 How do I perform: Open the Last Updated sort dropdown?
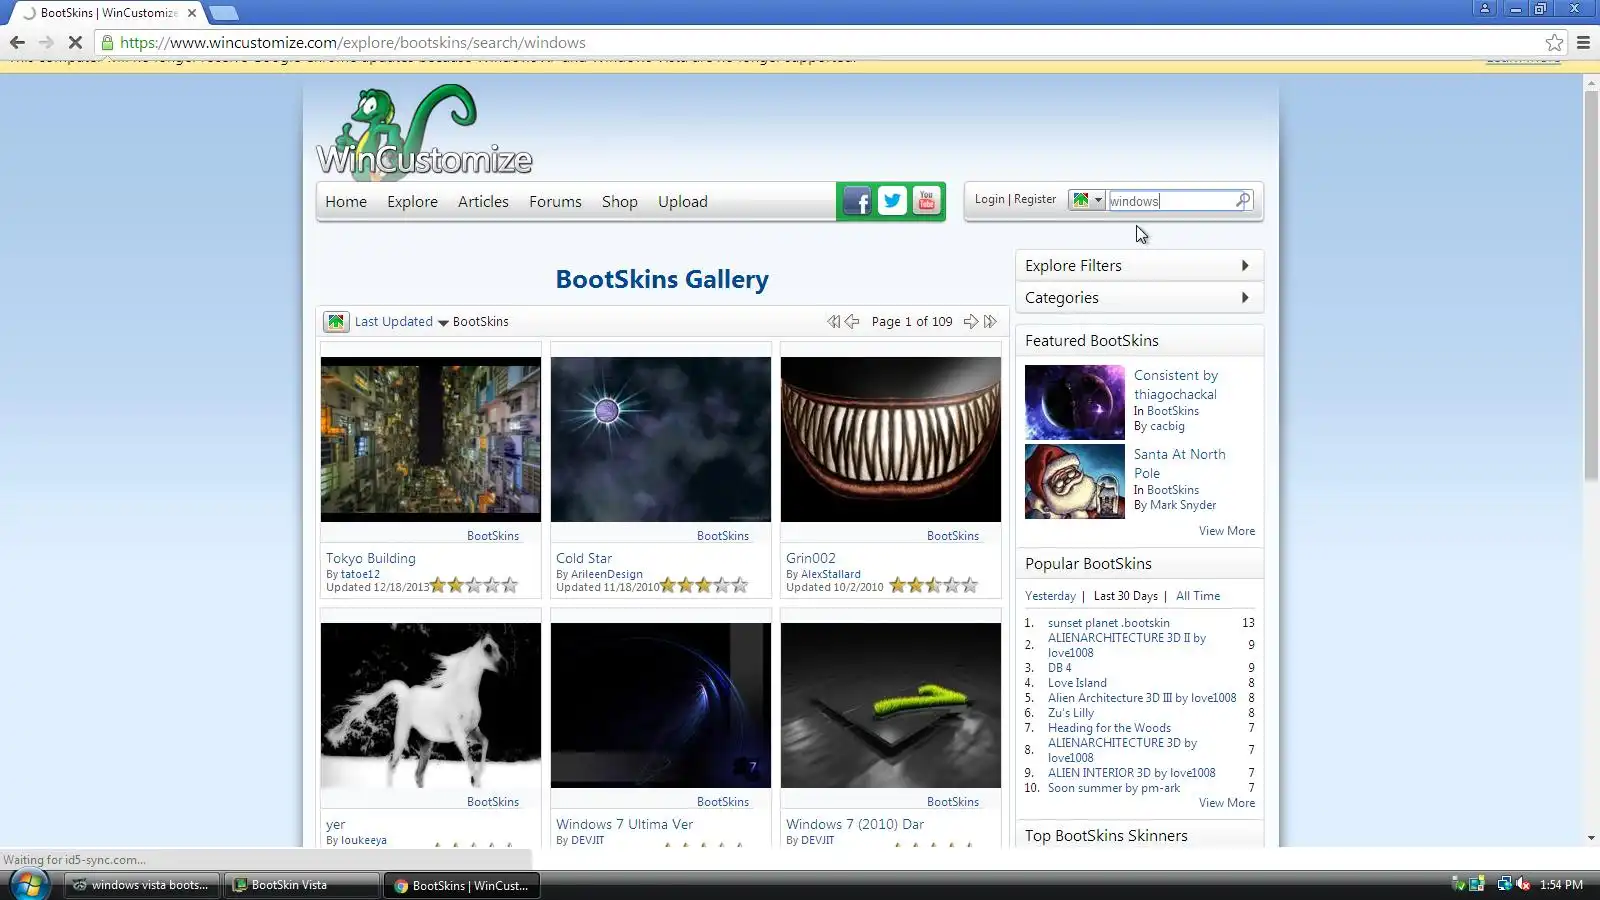coord(401,321)
